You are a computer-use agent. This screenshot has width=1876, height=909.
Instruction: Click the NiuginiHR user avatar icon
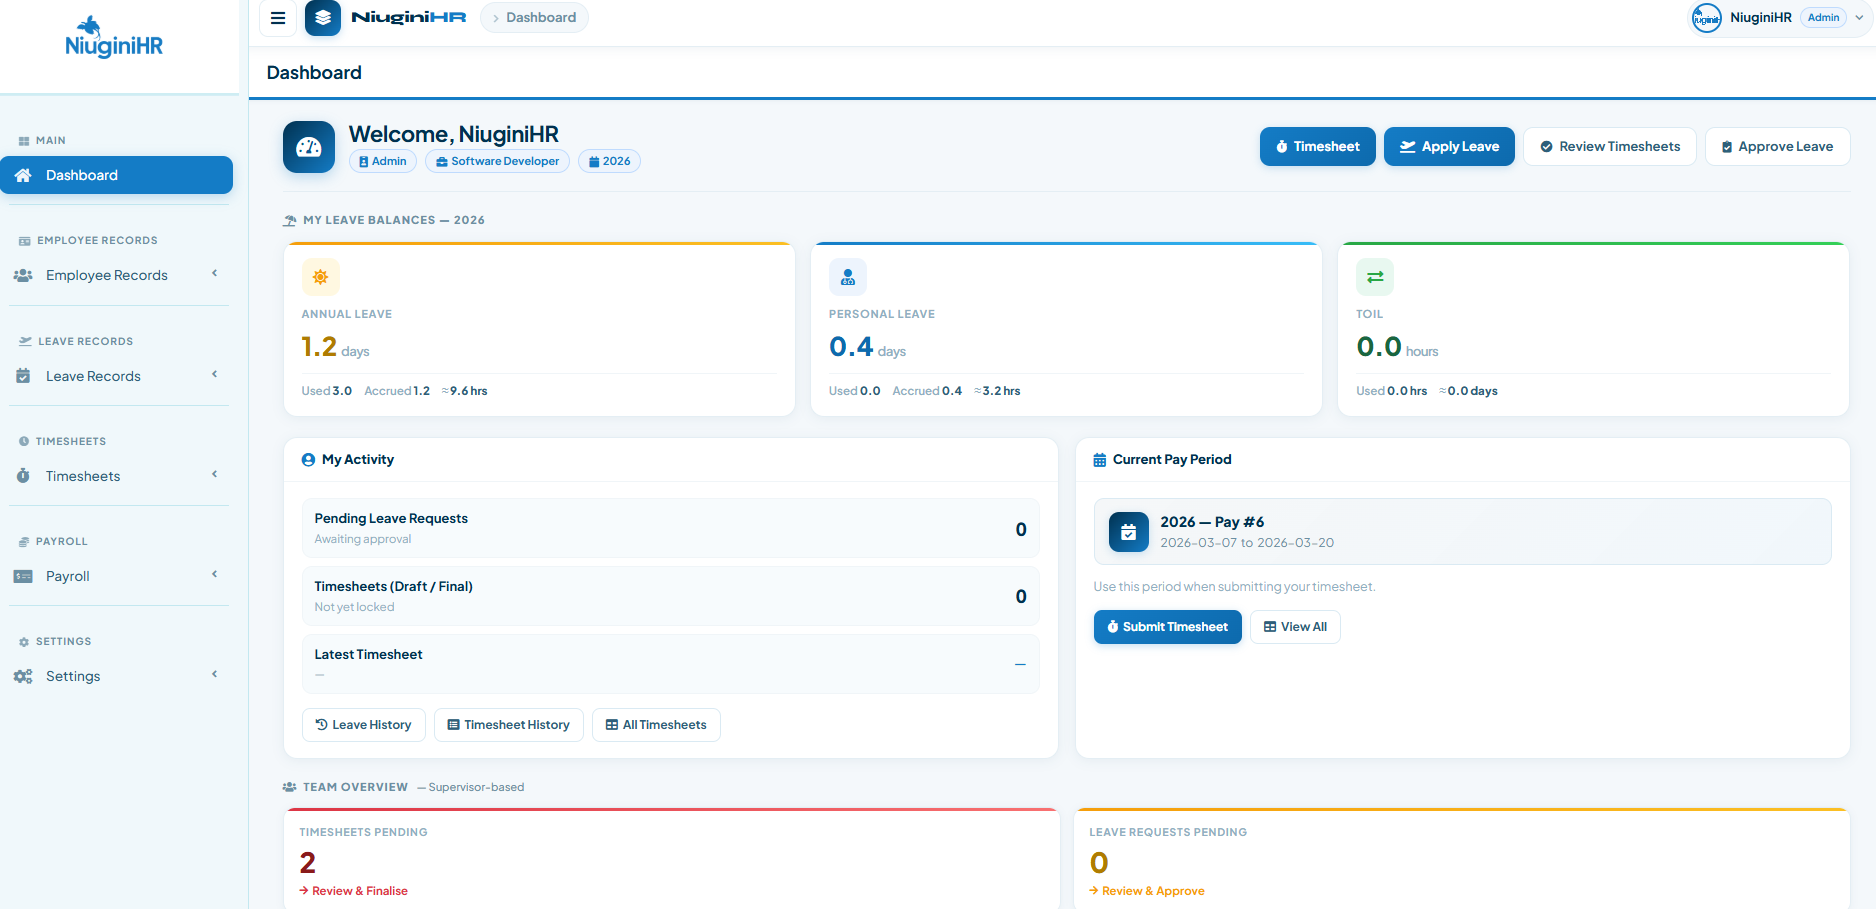coord(1706,18)
